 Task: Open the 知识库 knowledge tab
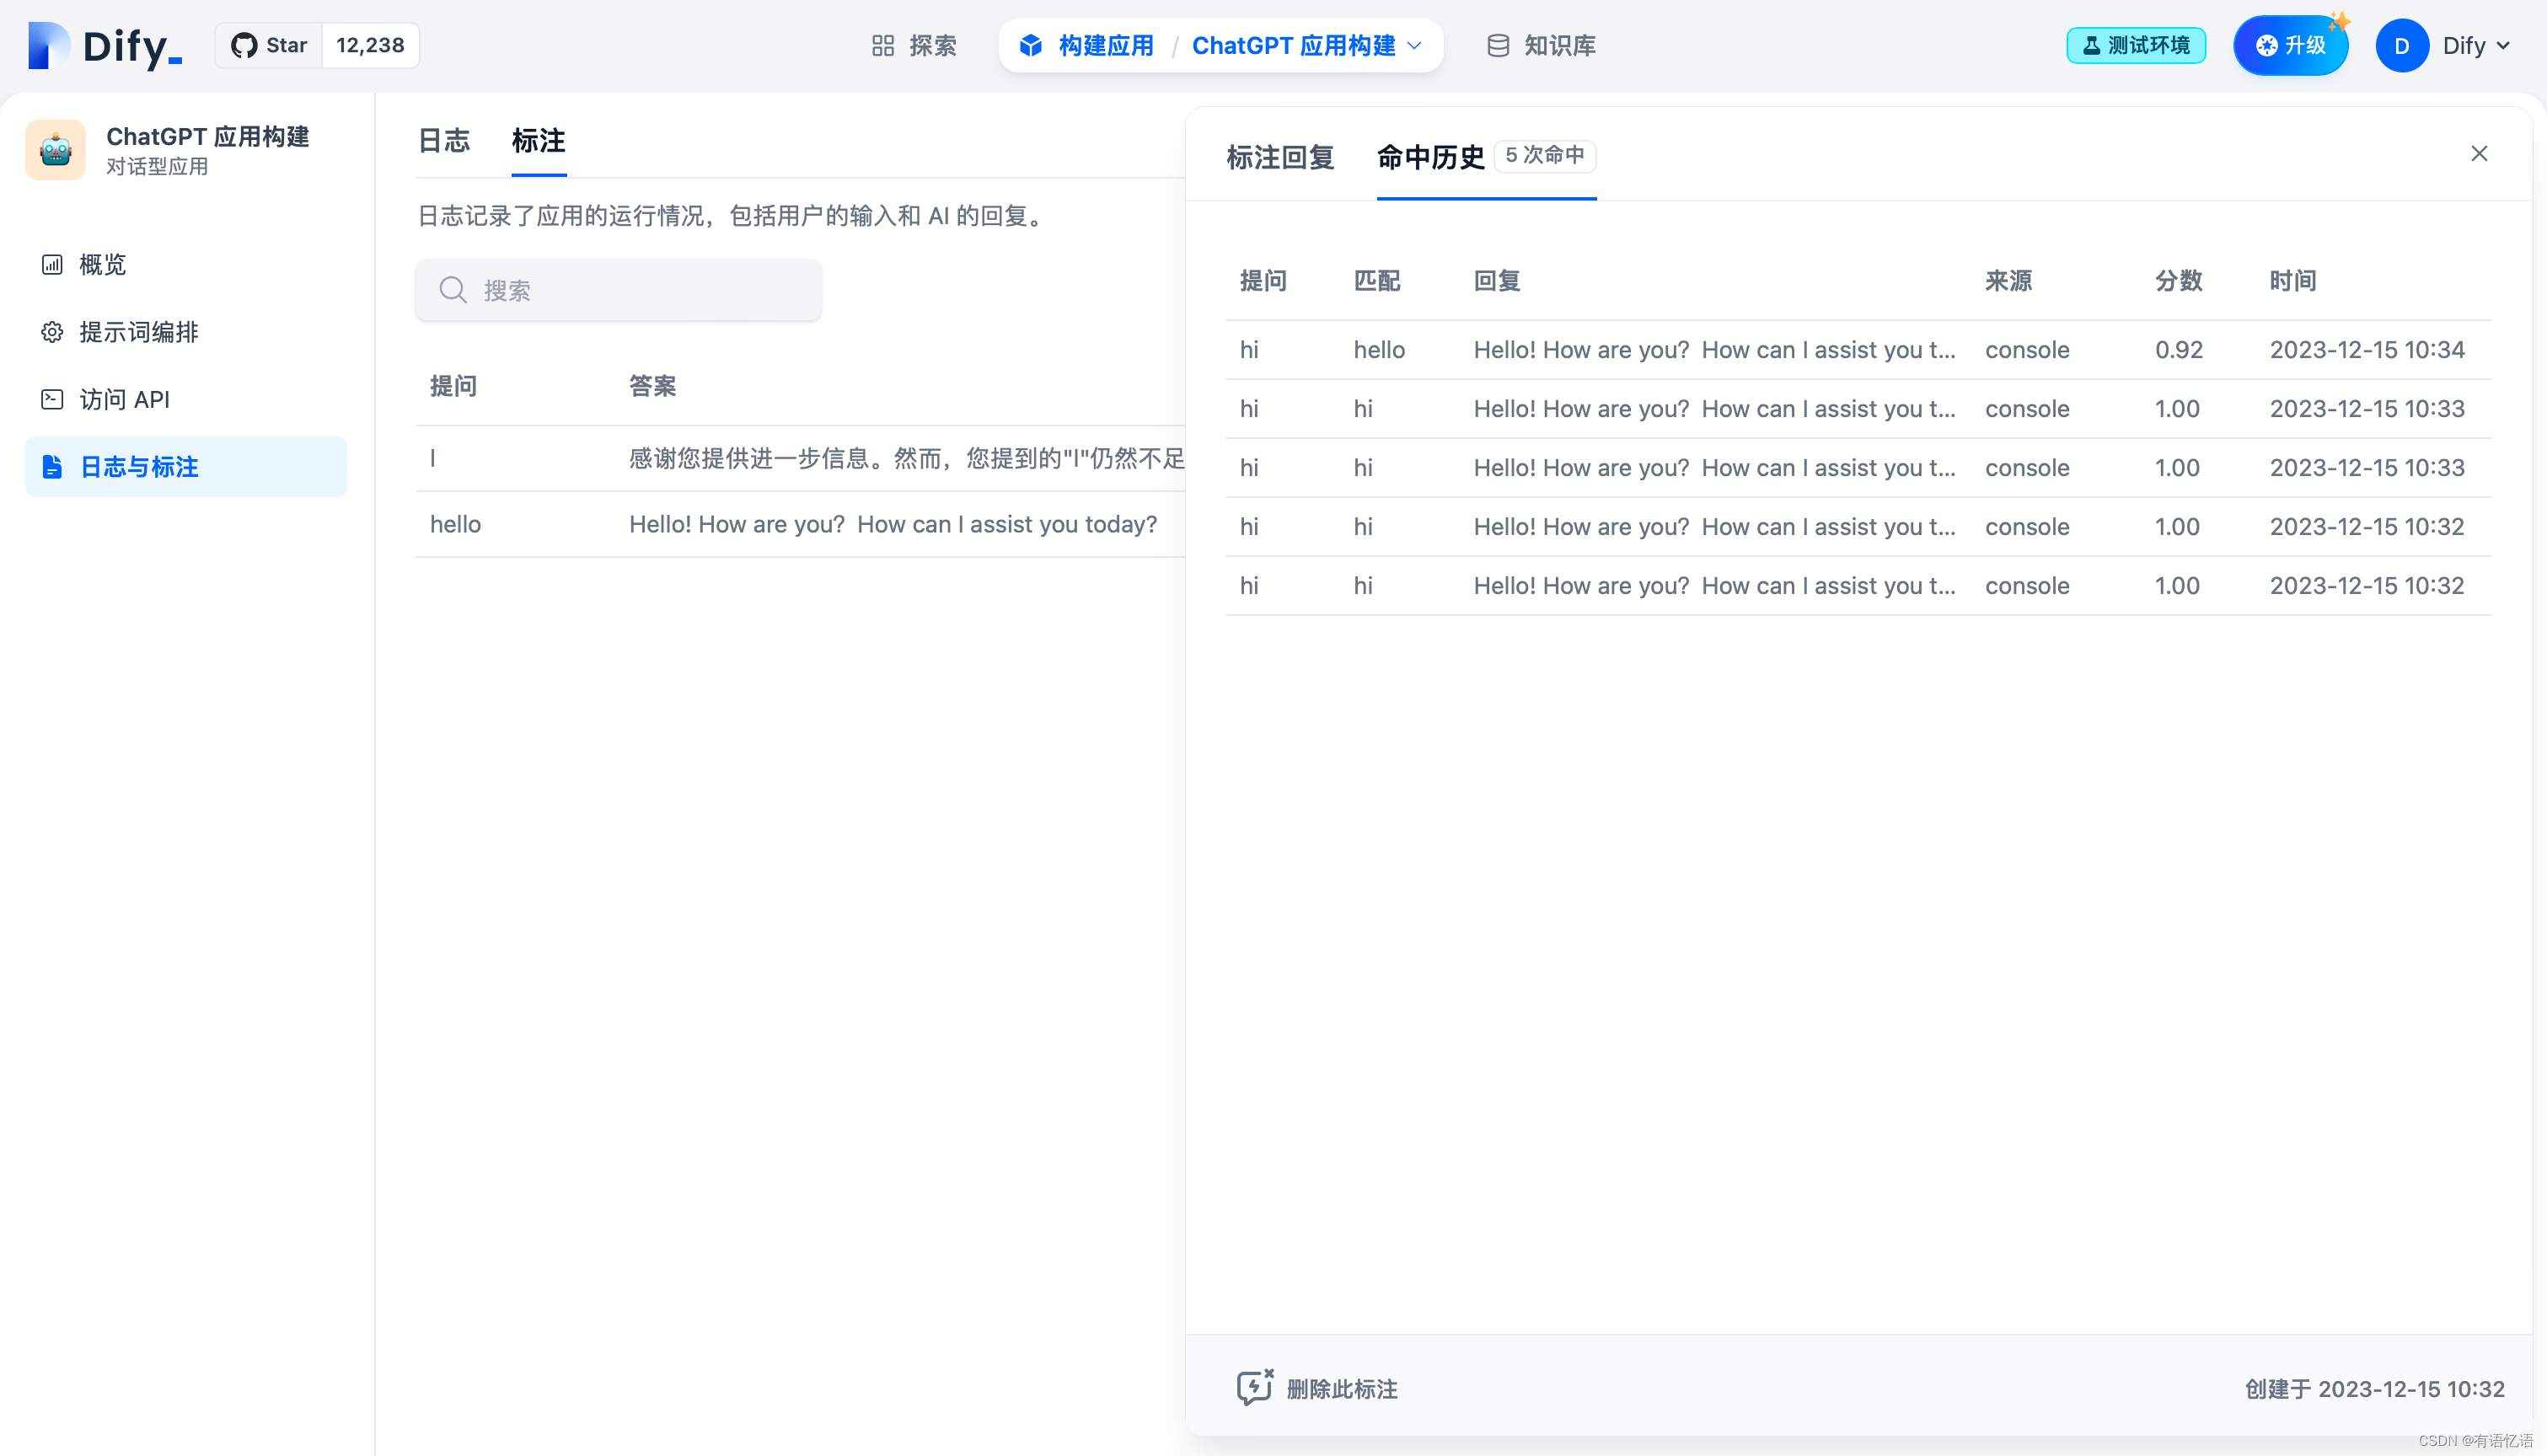pos(1541,46)
